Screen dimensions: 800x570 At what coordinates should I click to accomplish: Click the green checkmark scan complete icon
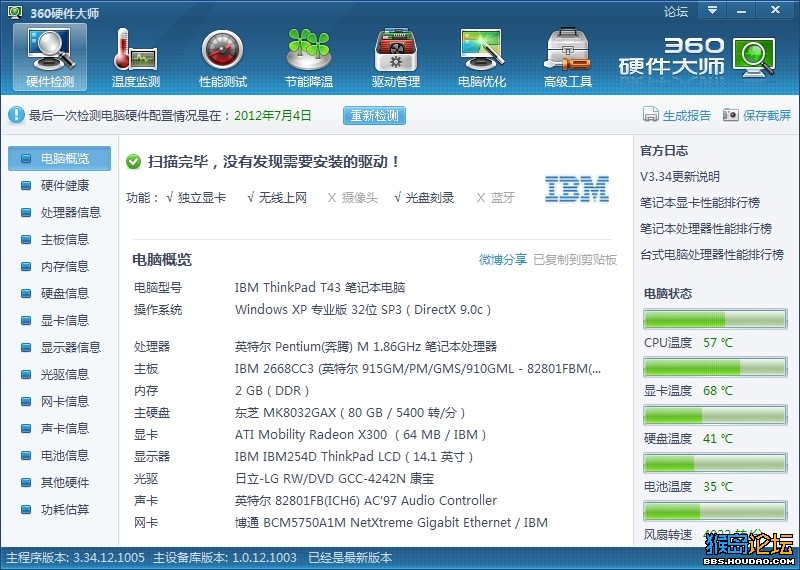coord(133,162)
